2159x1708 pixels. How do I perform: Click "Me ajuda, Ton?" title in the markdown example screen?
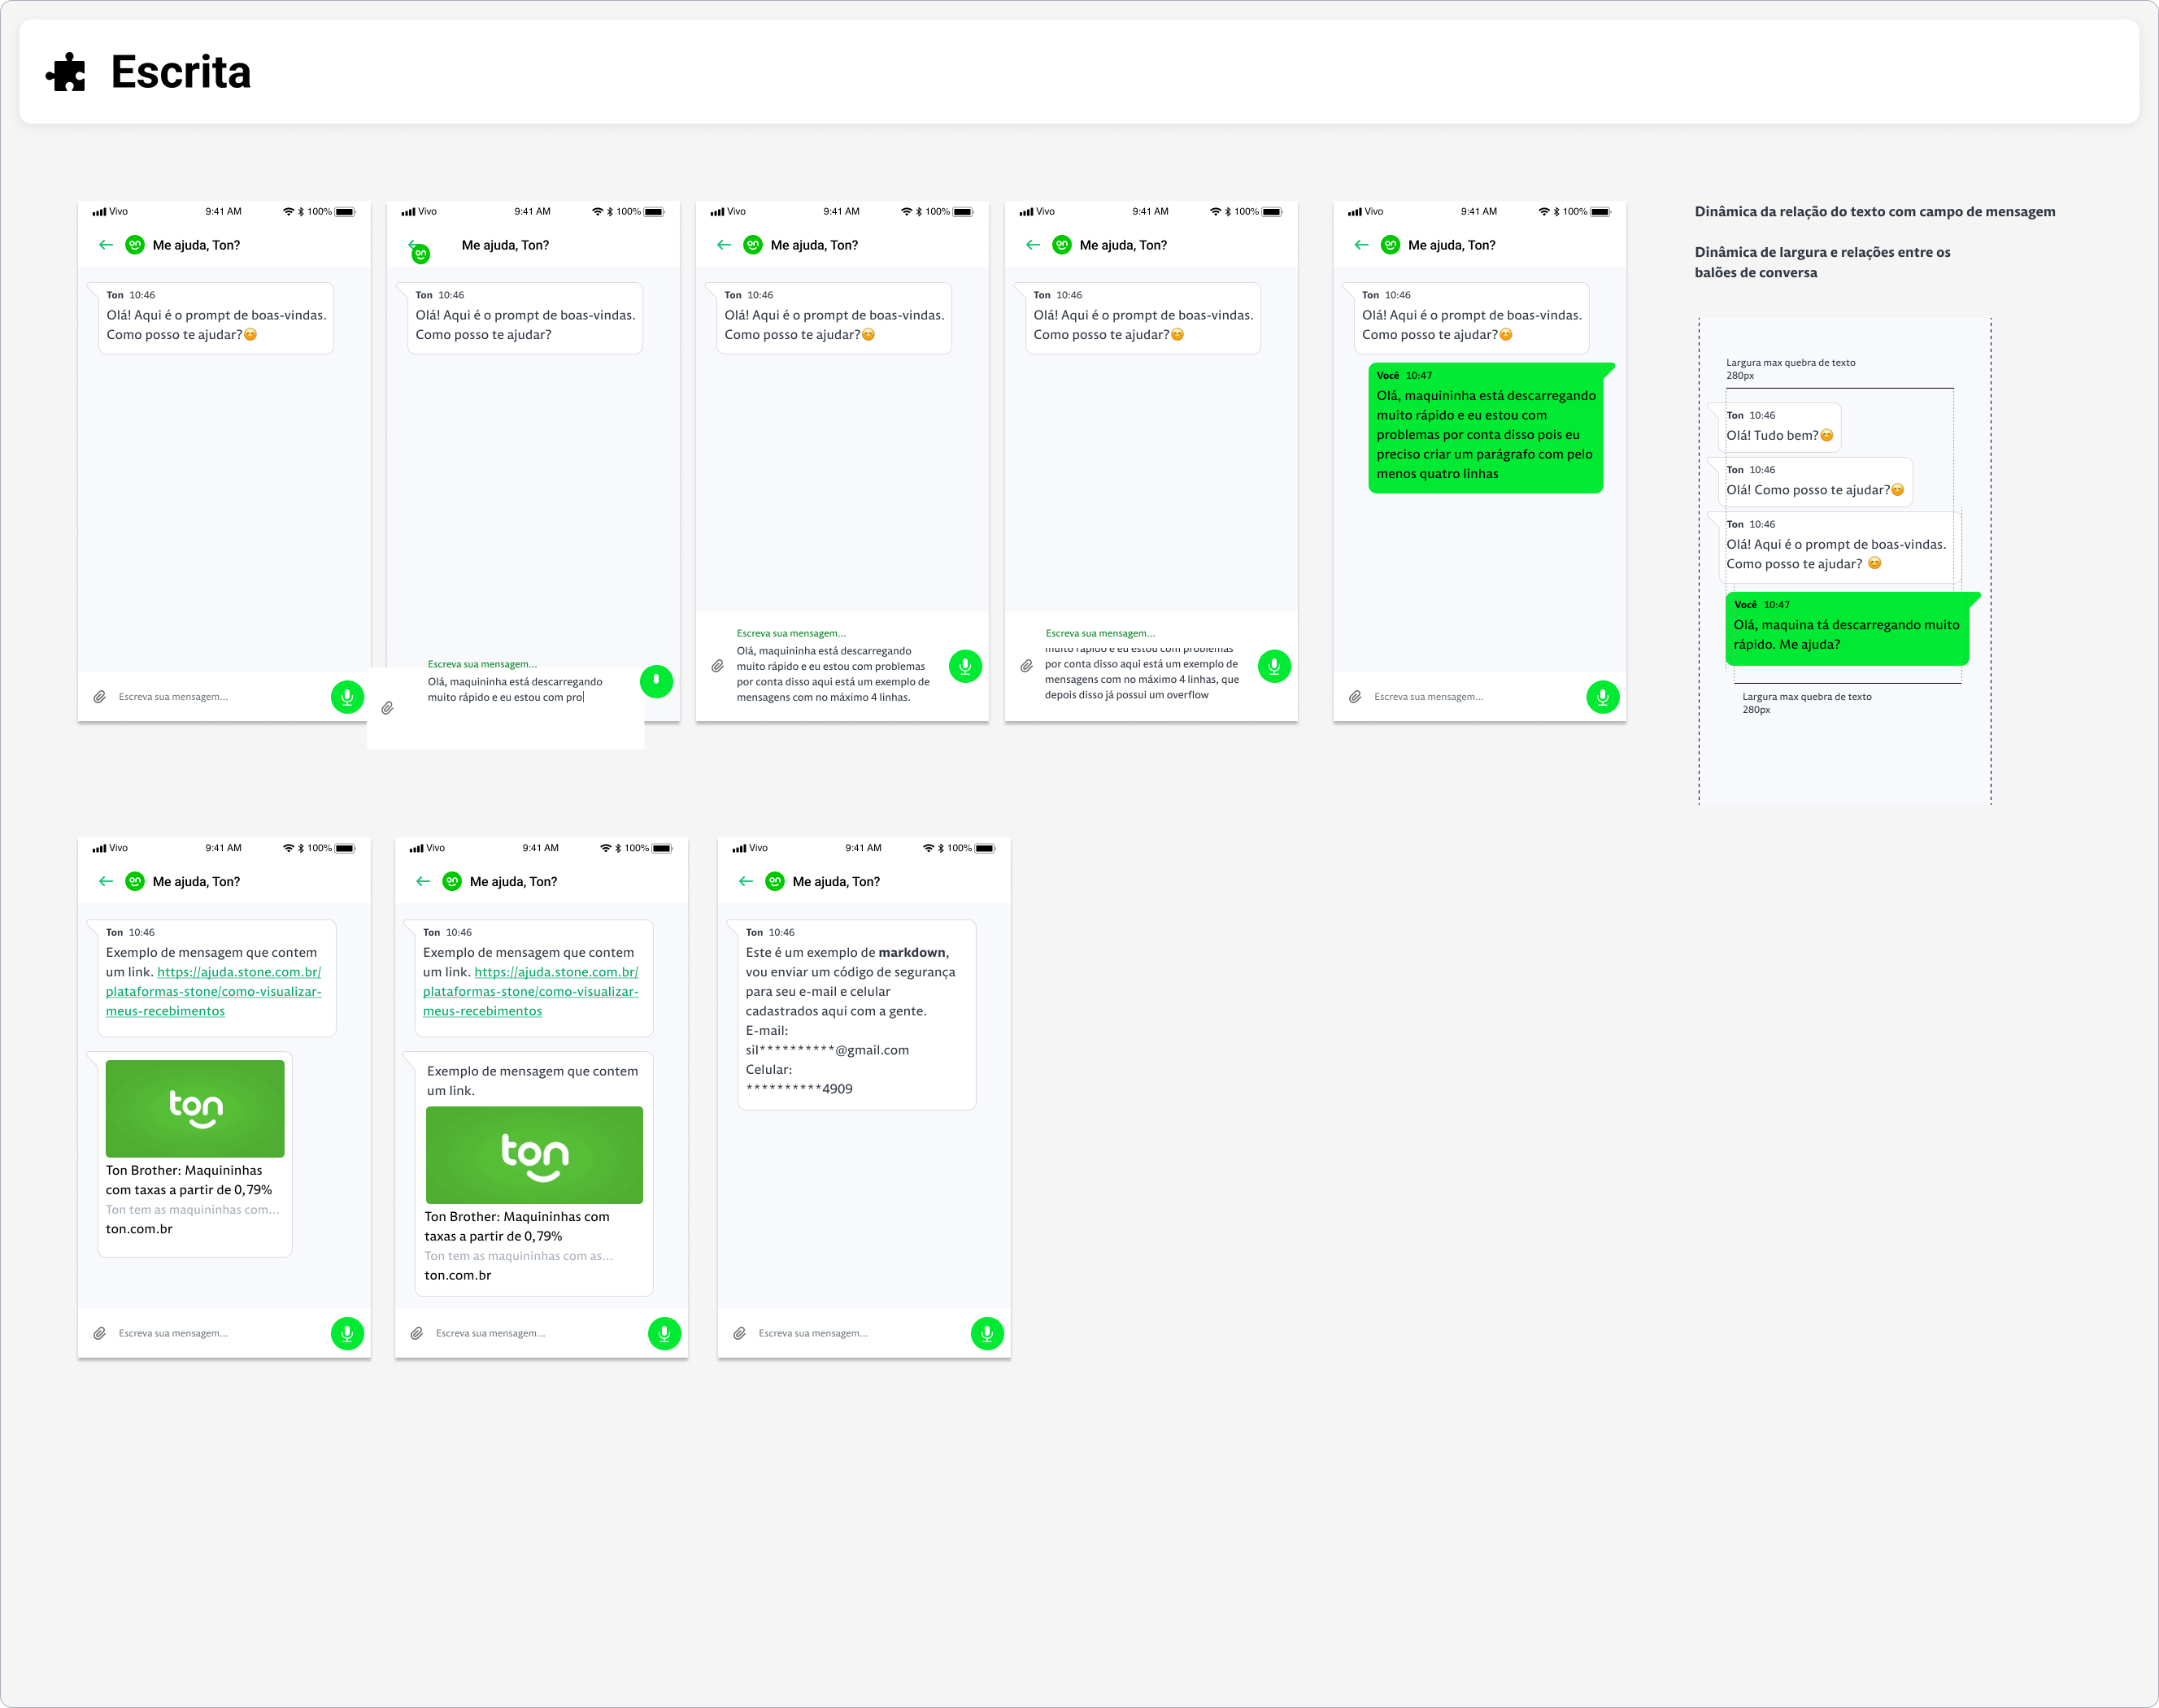pyautogui.click(x=836, y=881)
